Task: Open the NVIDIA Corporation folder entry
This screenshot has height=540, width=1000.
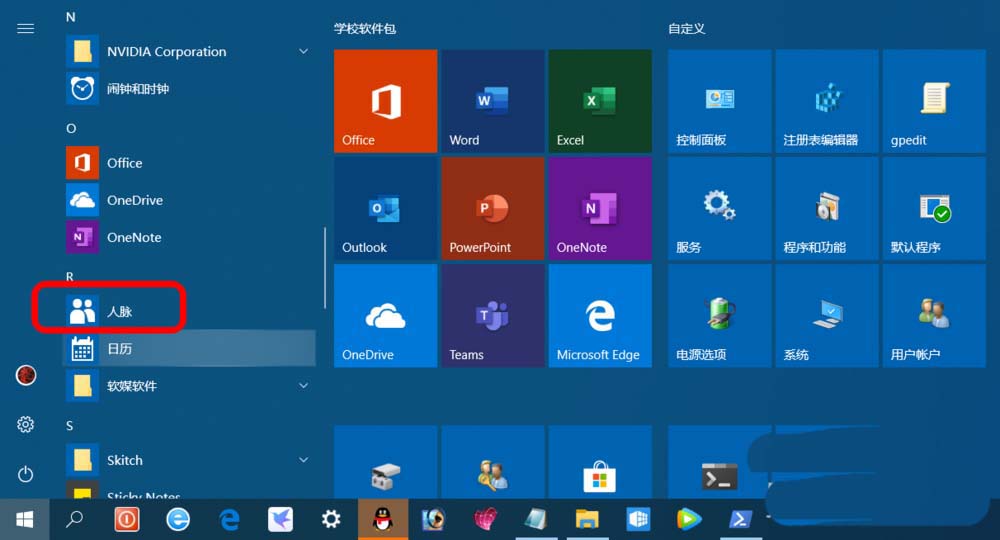Action: pyautogui.click(x=190, y=51)
